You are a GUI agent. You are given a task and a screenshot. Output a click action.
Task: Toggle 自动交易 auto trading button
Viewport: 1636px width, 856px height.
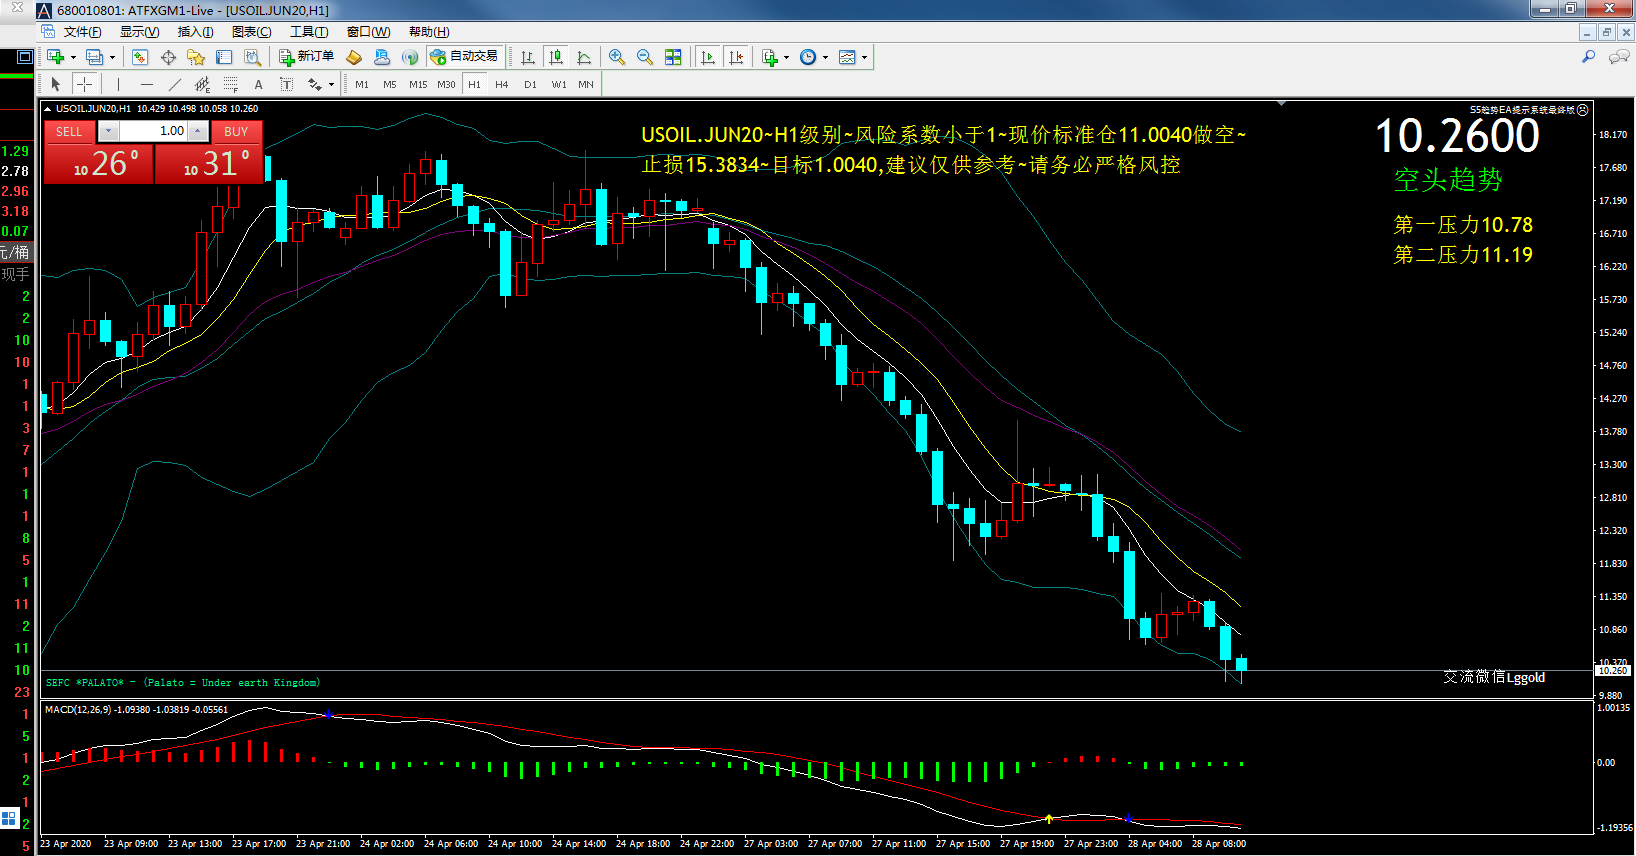pyautogui.click(x=464, y=57)
